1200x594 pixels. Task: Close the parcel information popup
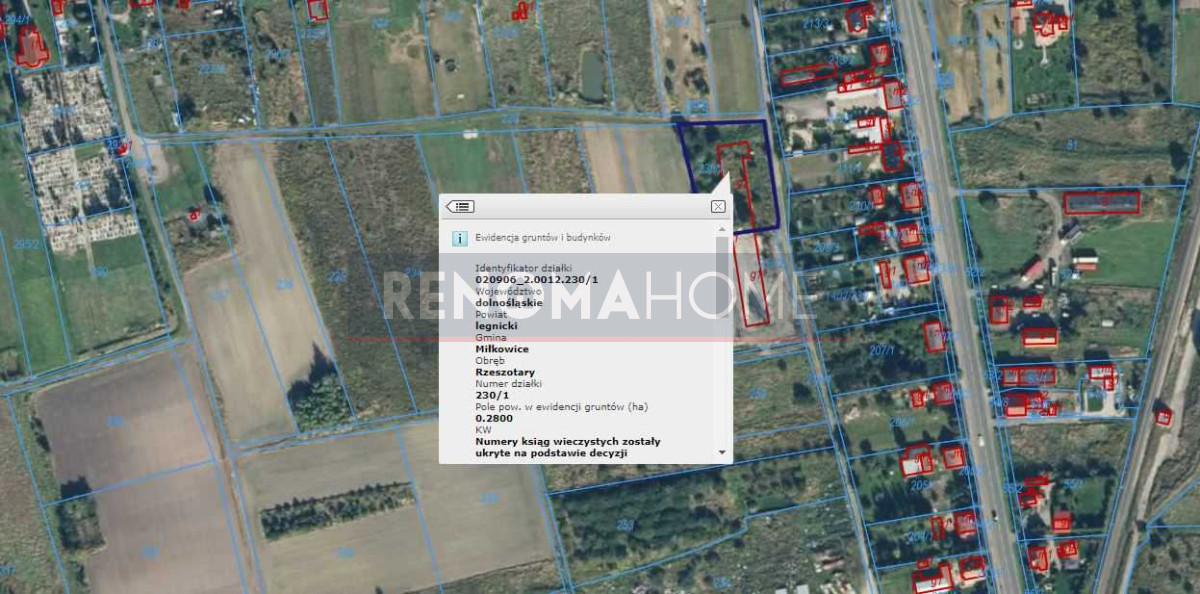coord(717,207)
